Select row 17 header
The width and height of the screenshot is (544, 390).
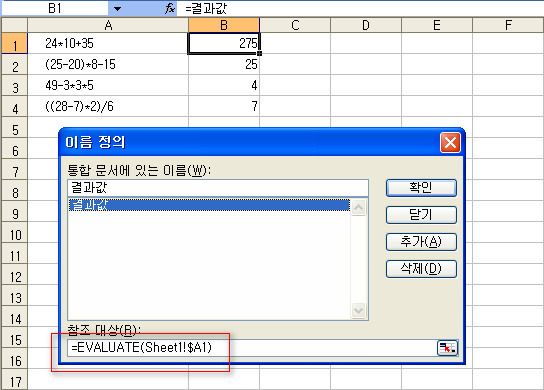pos(15,380)
